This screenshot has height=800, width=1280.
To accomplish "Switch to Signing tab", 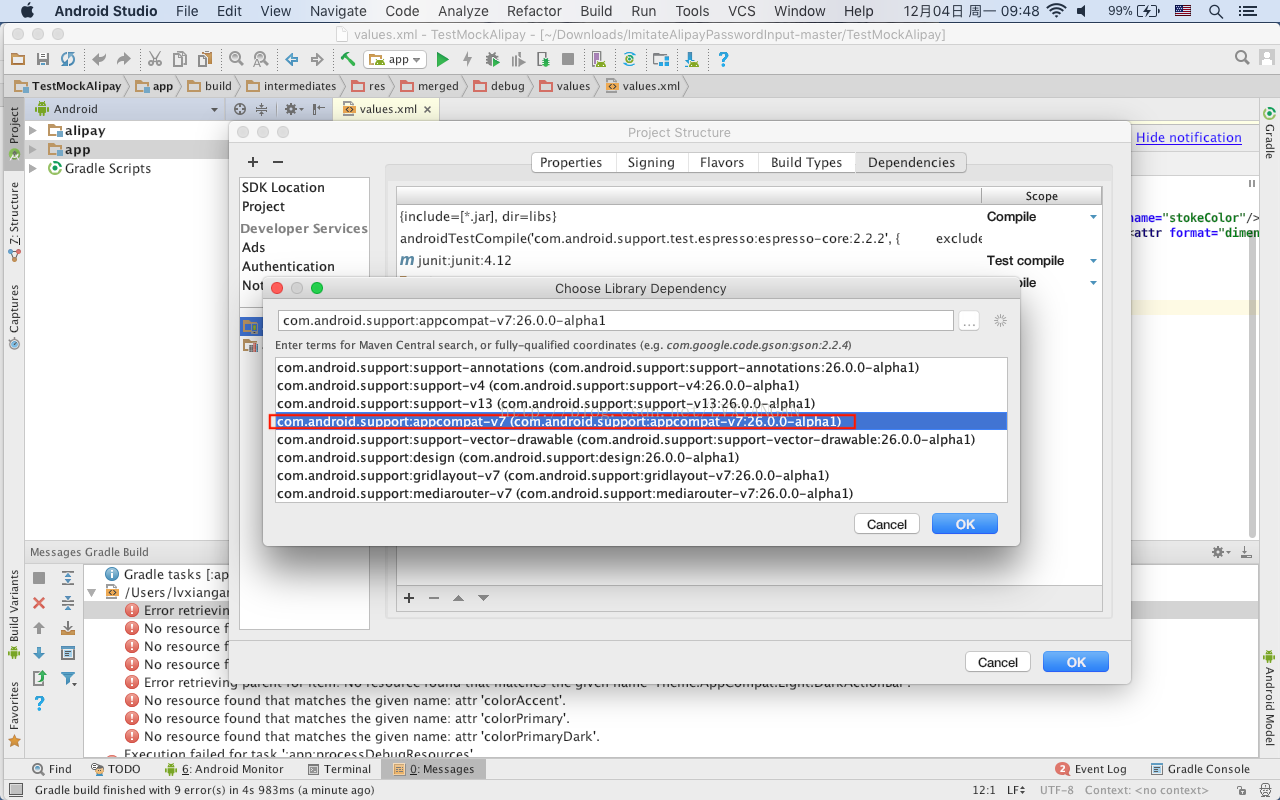I will [x=651, y=162].
